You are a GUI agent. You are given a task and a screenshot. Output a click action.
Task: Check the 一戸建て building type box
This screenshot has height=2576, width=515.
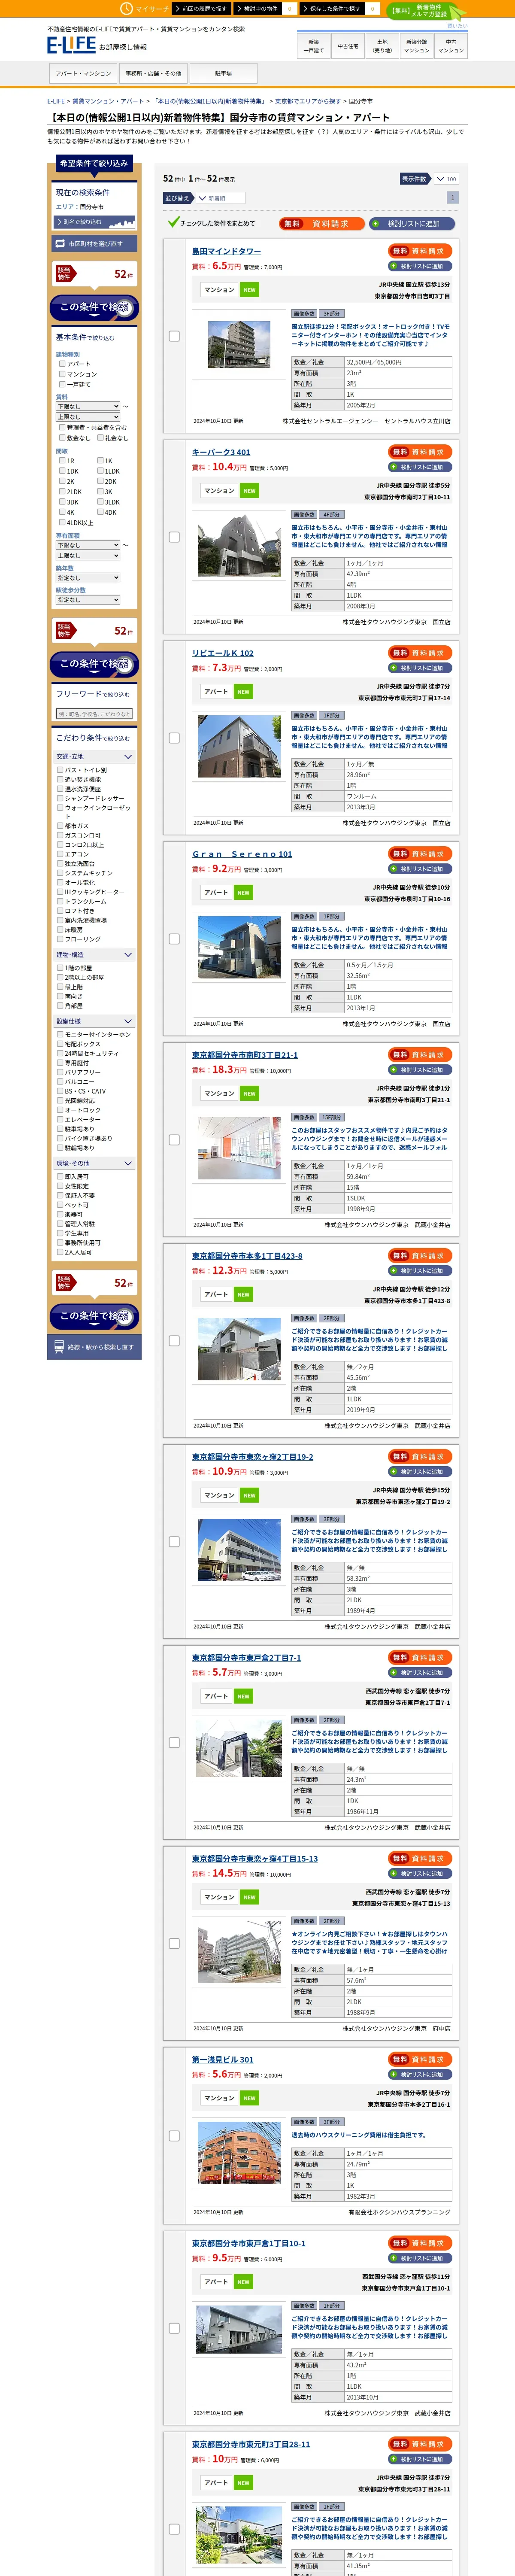point(62,384)
